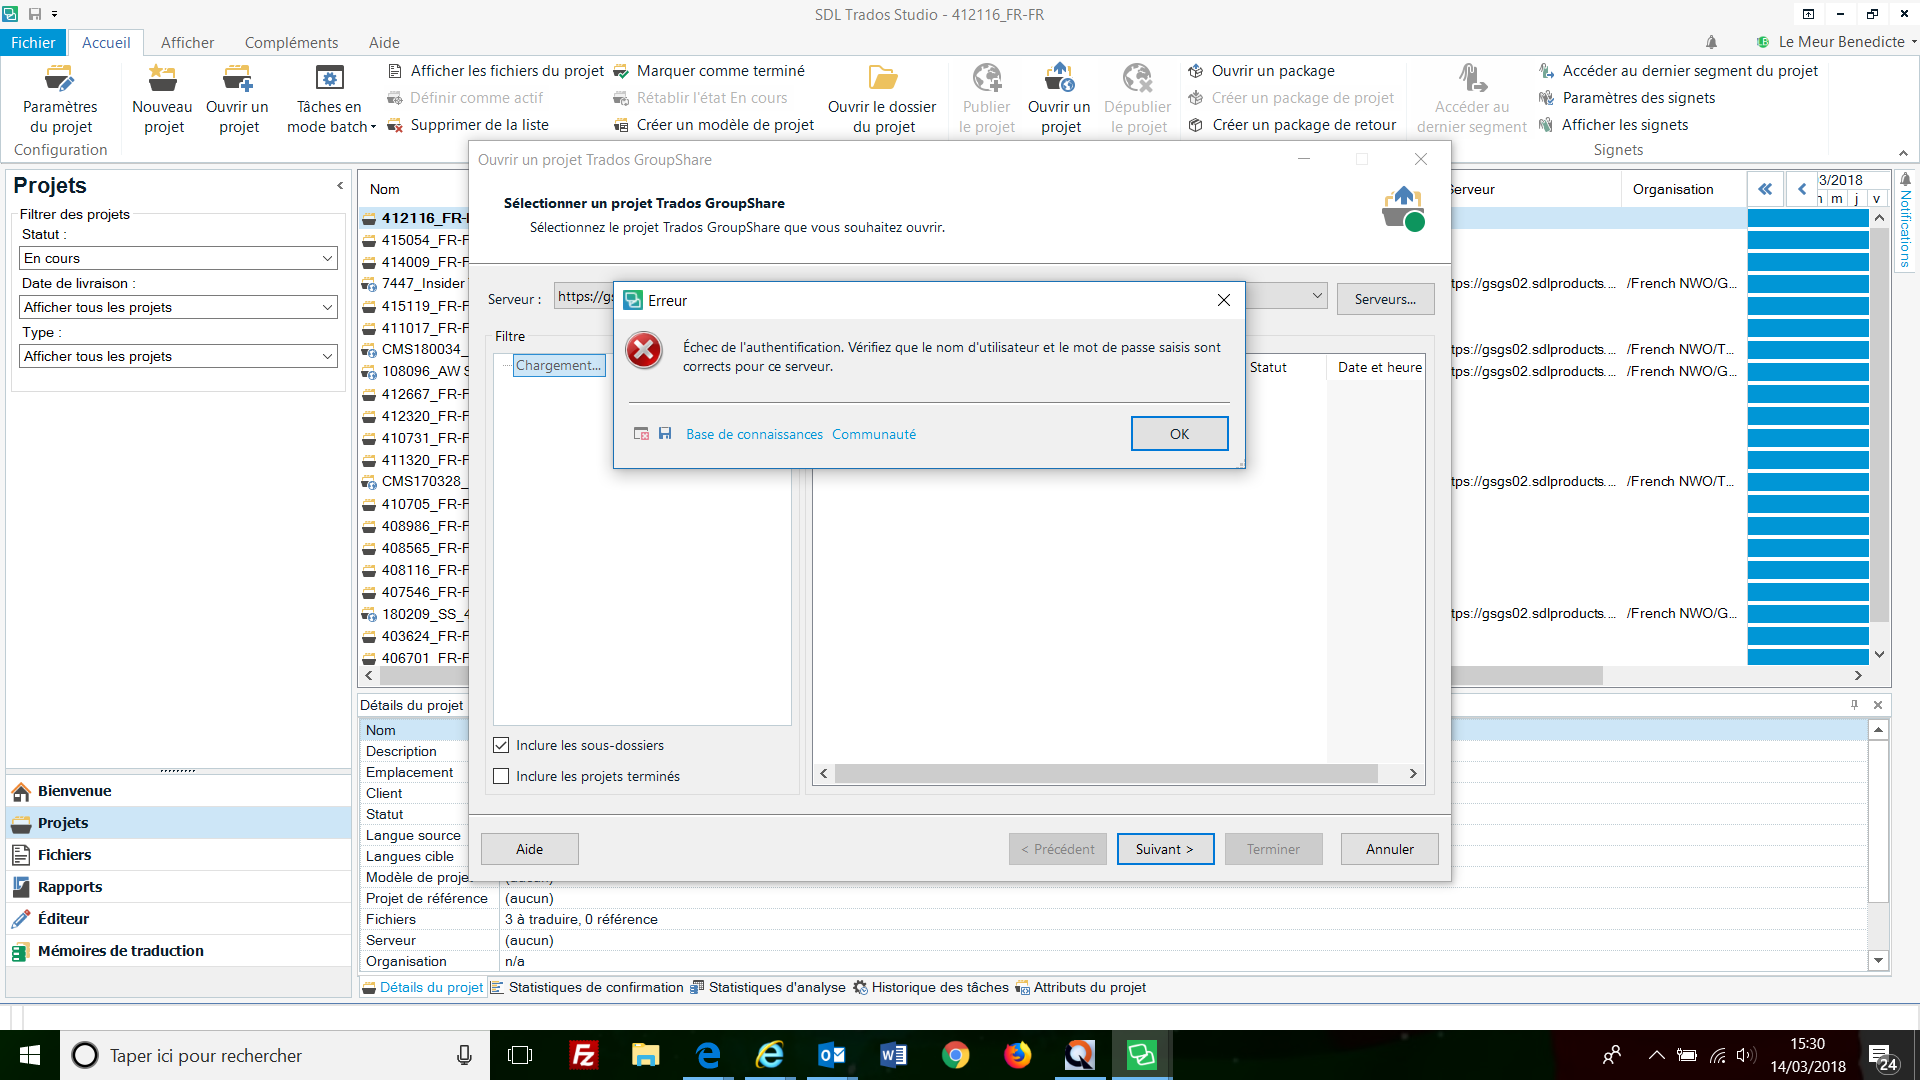Click Ouvrir un package
Image resolution: width=1920 pixels, height=1080 pixels.
(x=1261, y=71)
